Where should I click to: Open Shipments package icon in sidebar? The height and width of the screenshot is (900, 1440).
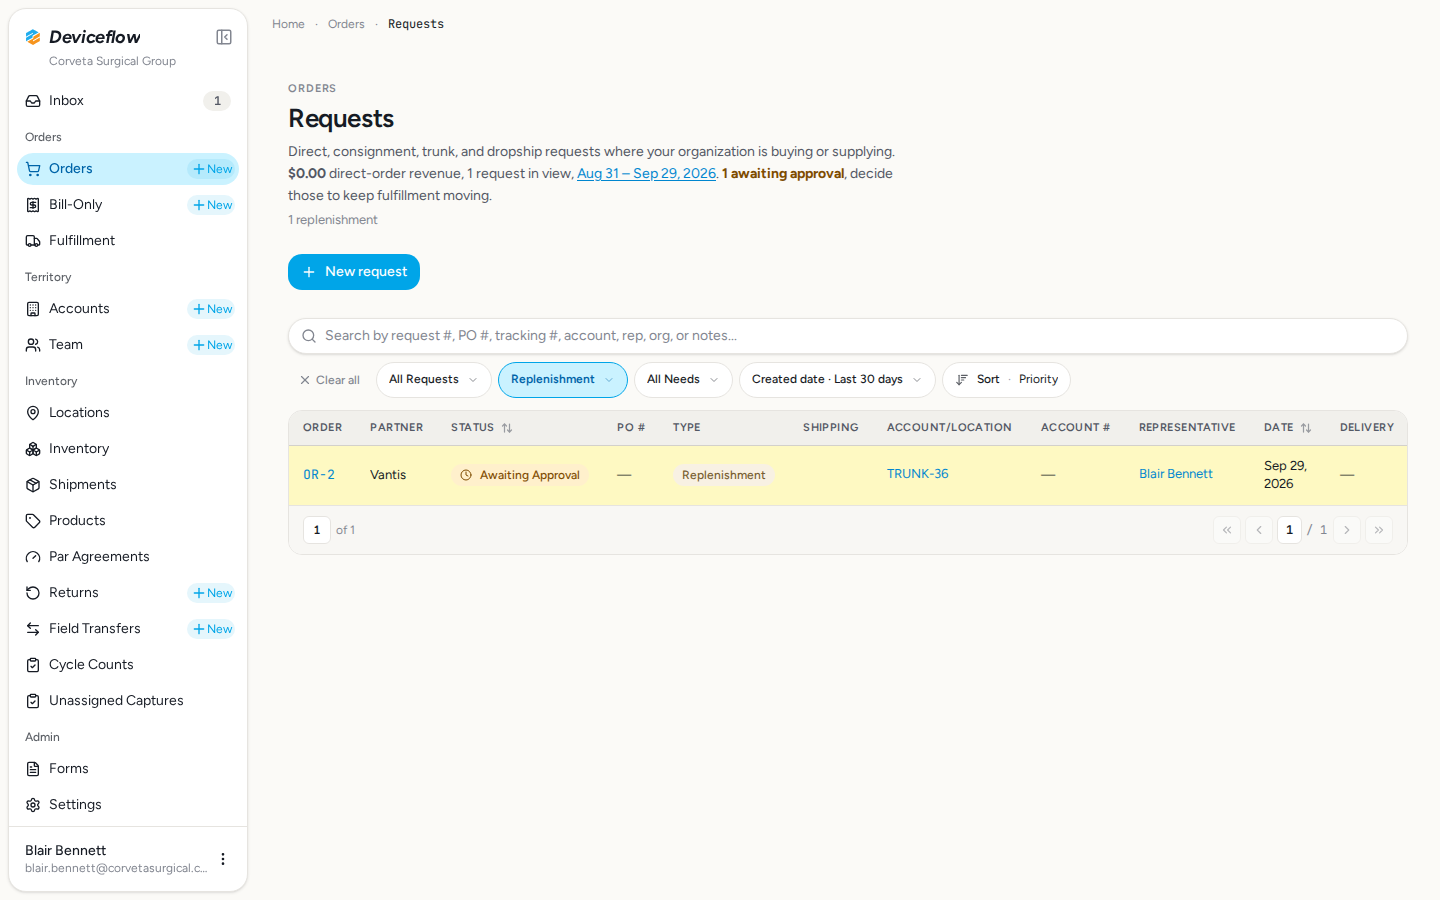click(33, 485)
